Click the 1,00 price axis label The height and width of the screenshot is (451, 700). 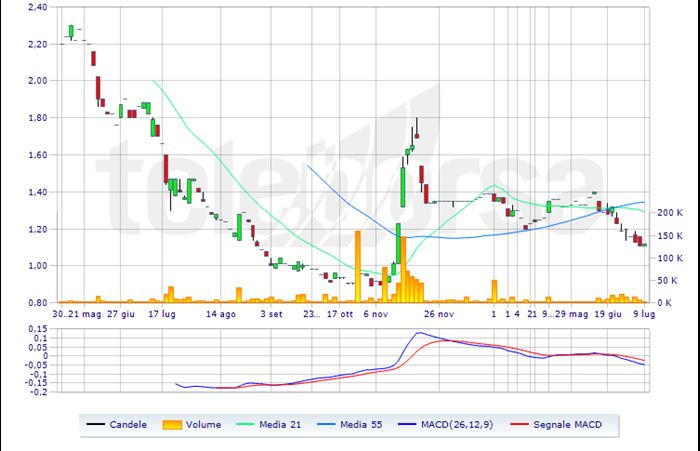[37, 266]
